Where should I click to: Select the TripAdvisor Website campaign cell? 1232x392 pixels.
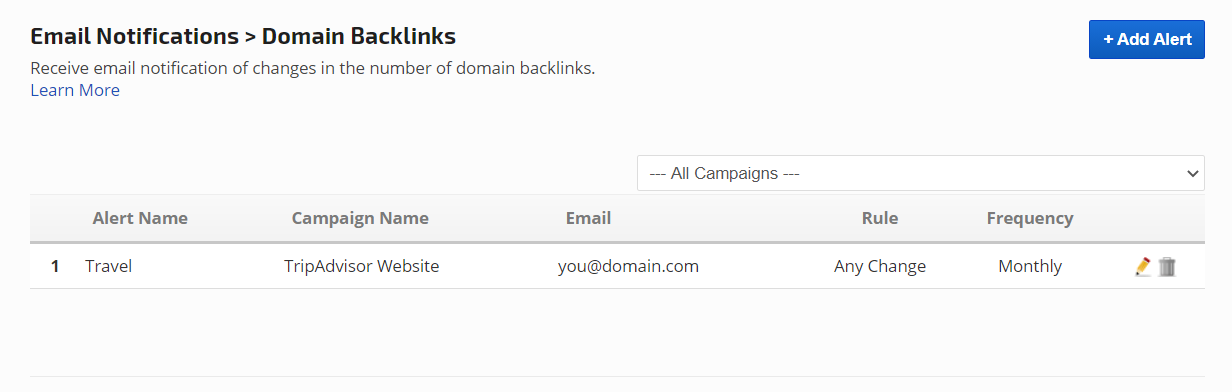coord(362,267)
